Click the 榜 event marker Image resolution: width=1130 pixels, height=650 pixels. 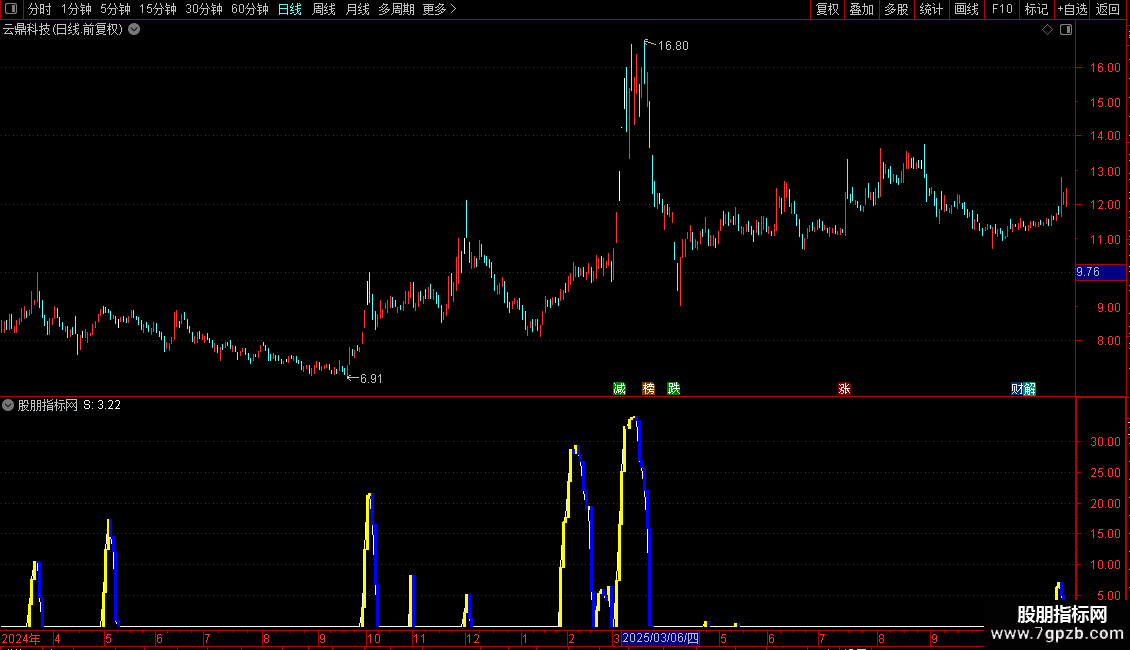[649, 389]
